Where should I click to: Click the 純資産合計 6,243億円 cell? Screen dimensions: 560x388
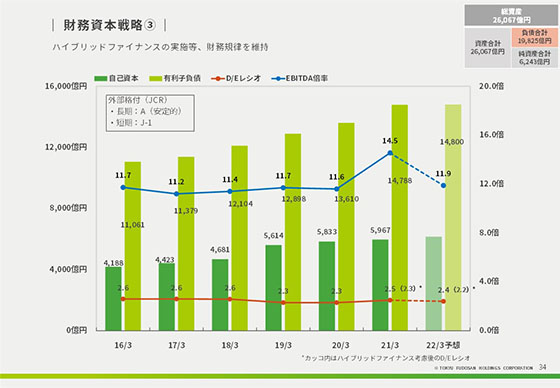534,58
